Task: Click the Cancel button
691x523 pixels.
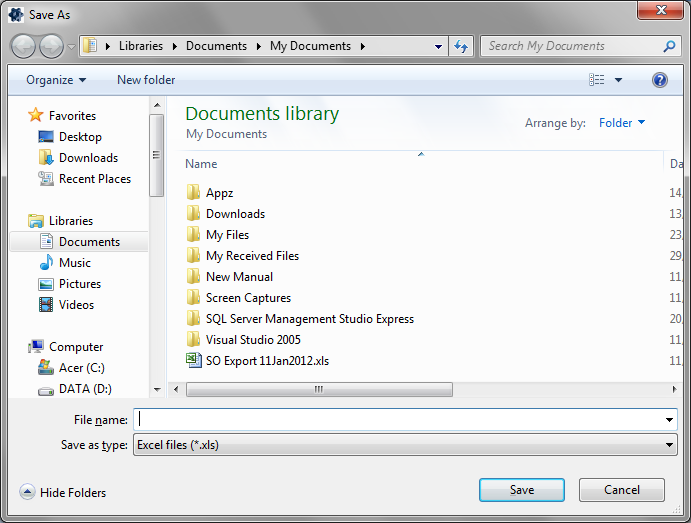Action: pyautogui.click(x=621, y=490)
